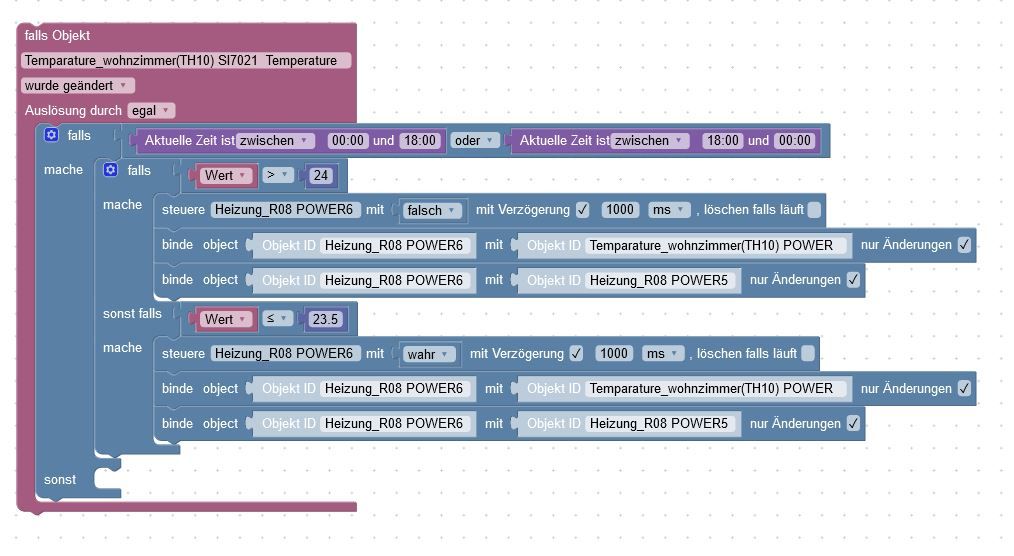Click the 'steuere' label in wahr row
The width and height of the screenshot is (1014, 556).
(183, 353)
